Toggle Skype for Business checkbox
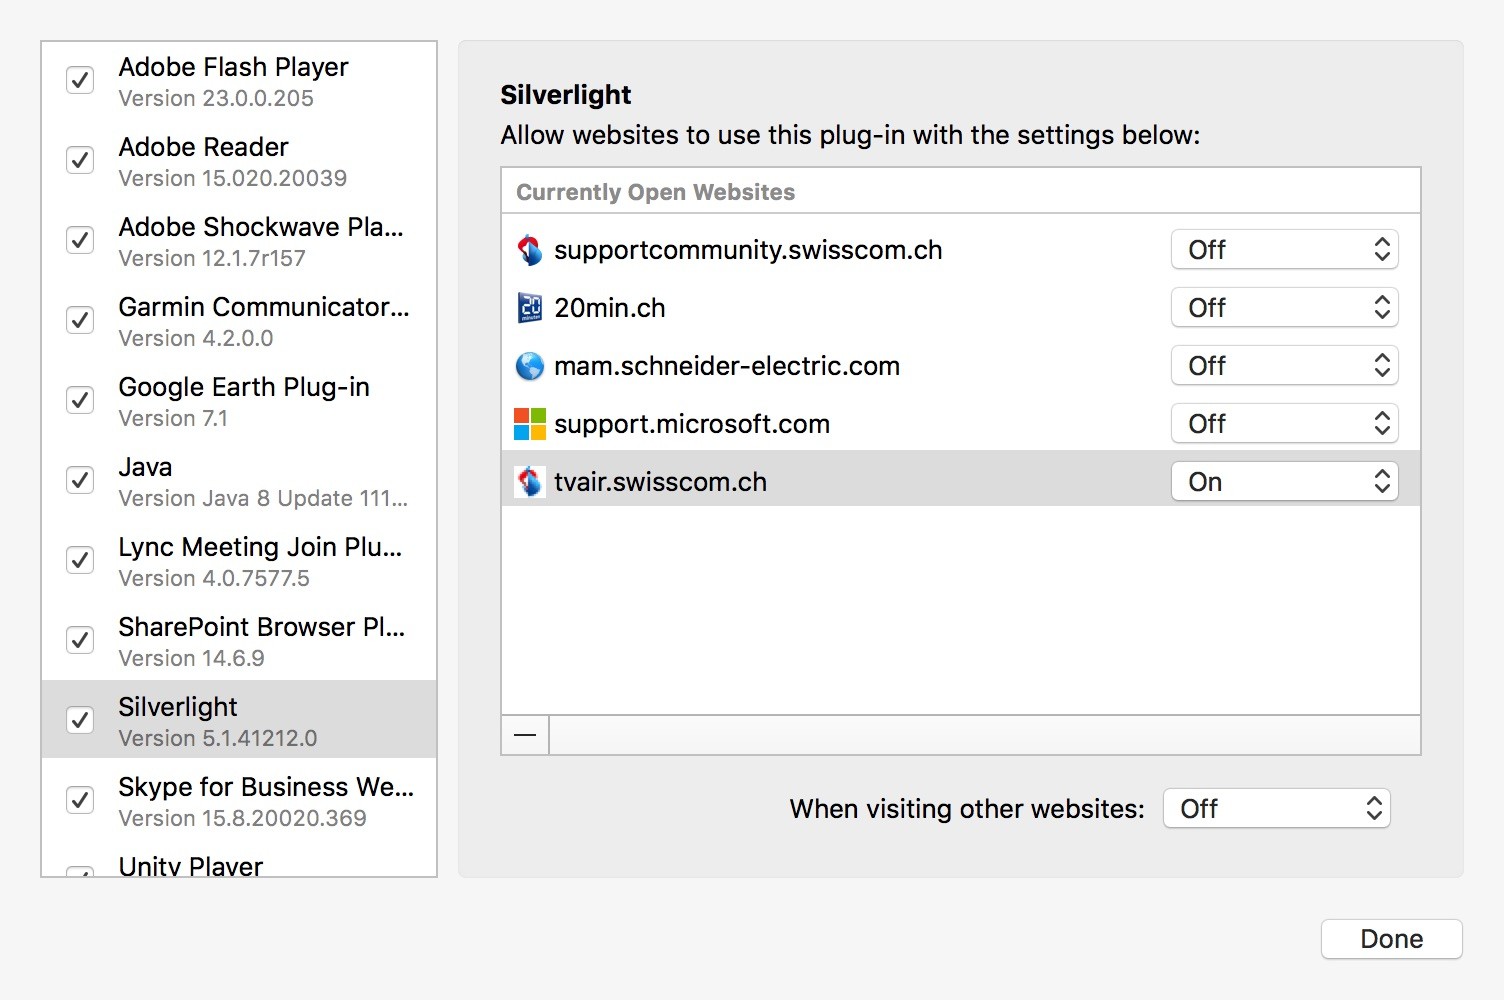1504x1000 pixels. click(x=80, y=800)
